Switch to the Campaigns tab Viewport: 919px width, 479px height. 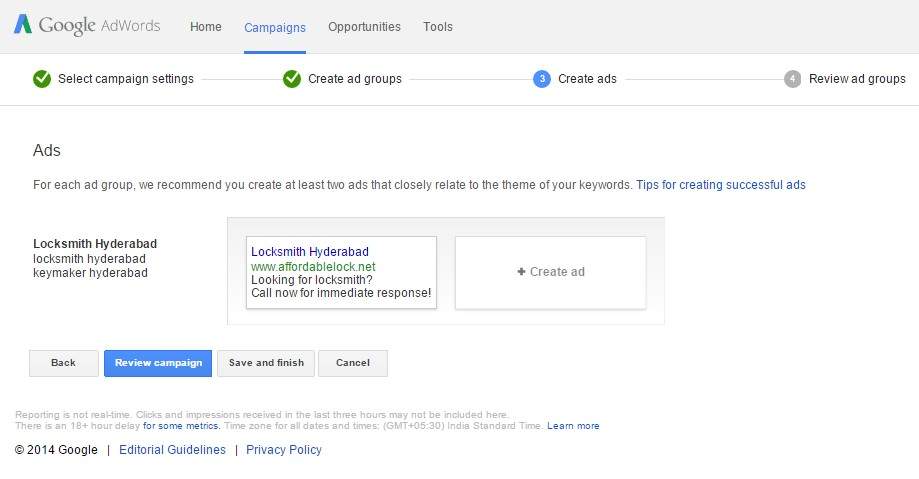coord(275,27)
